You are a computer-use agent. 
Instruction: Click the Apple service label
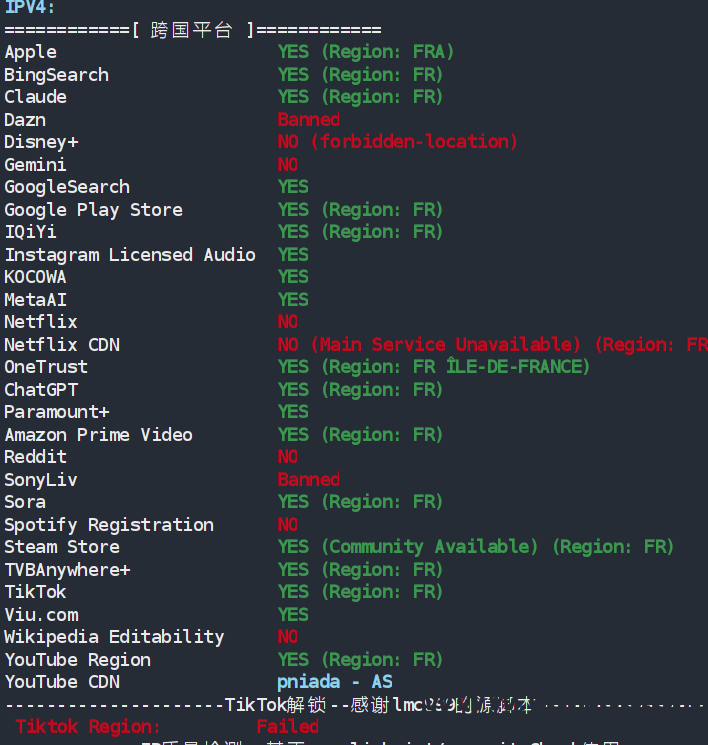point(31,52)
